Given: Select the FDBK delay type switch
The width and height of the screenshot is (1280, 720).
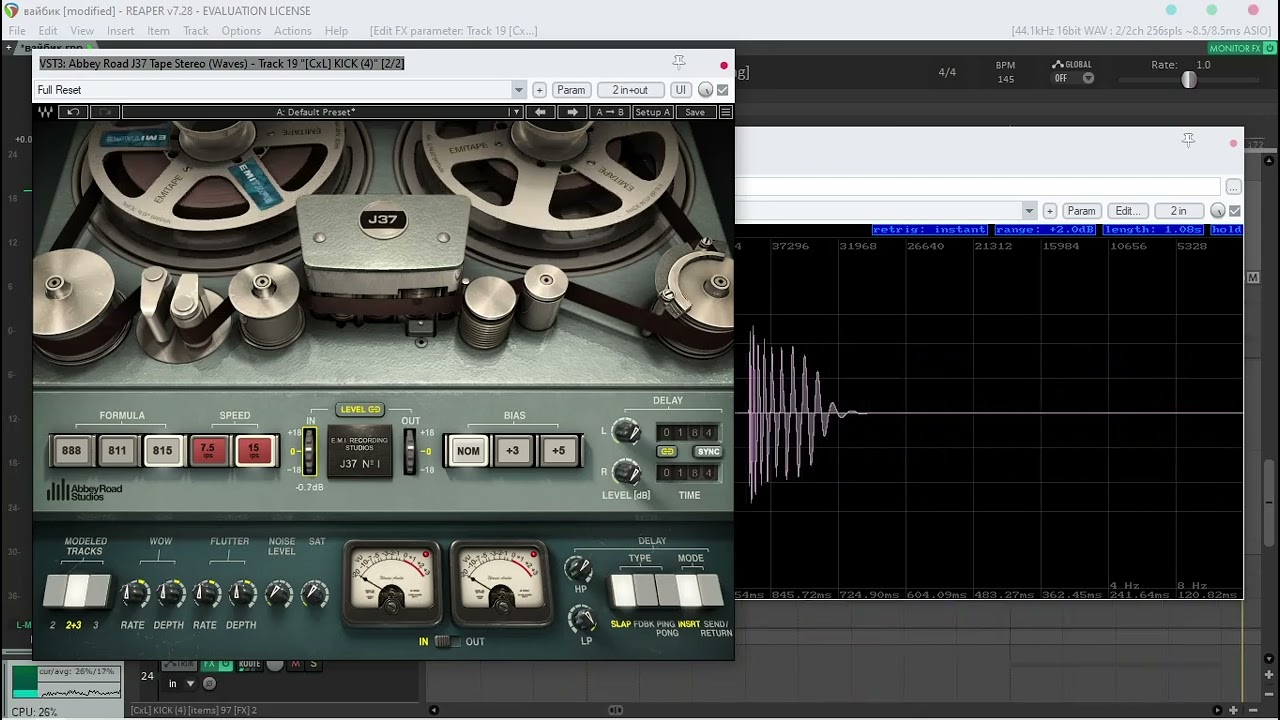Looking at the screenshot, I should pyautogui.click(x=644, y=591).
